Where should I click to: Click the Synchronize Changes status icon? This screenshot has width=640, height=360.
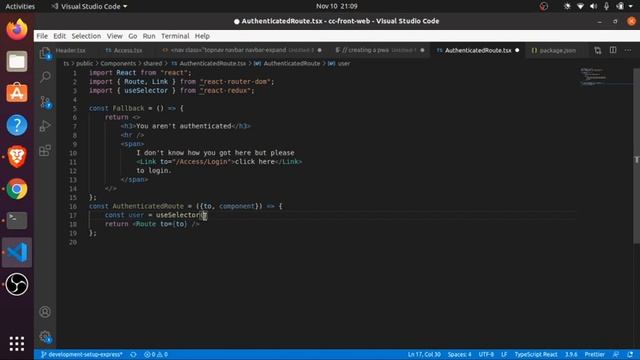click(x=133, y=354)
